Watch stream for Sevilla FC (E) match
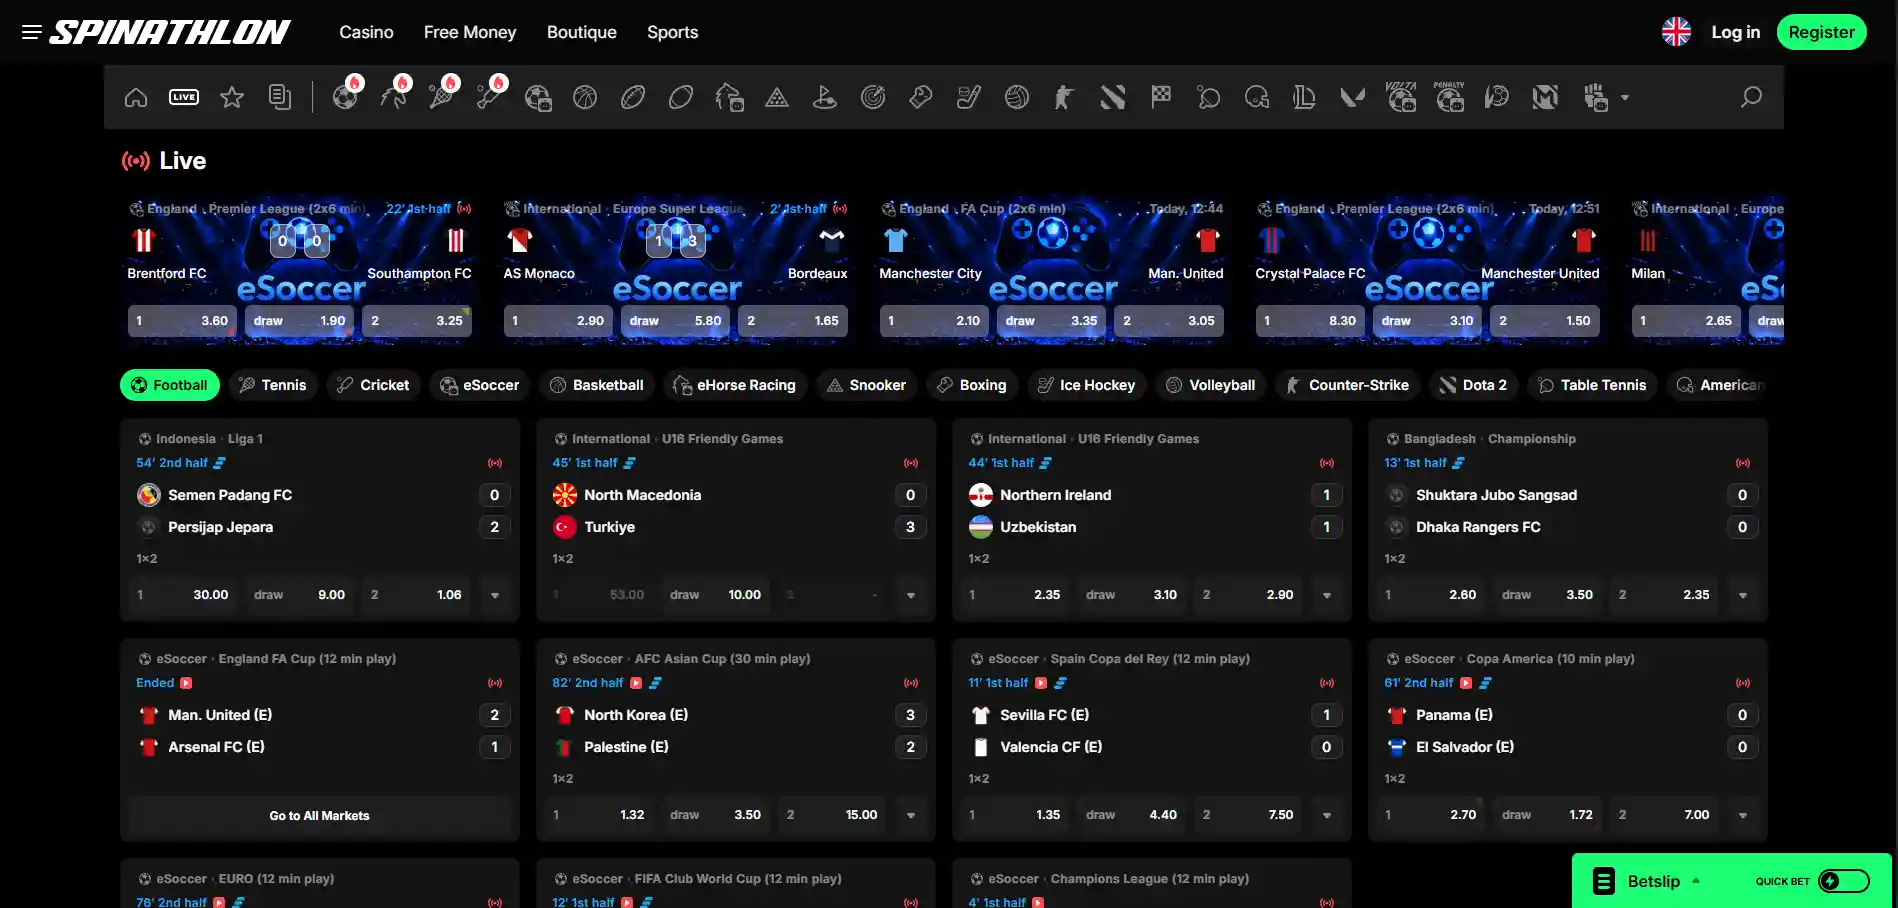The width and height of the screenshot is (1898, 908). coord(1041,683)
